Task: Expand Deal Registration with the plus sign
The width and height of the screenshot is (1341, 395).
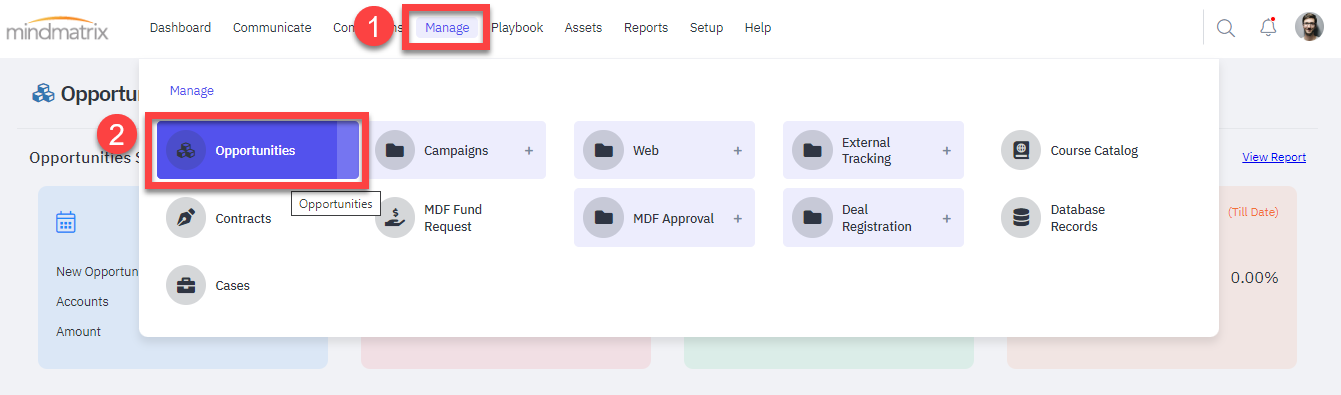Action: 946,218
